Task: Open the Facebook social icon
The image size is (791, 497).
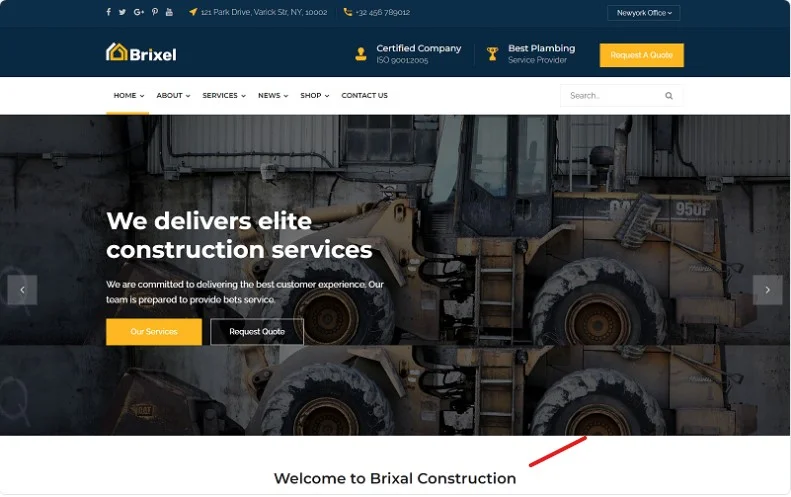Action: tap(108, 12)
